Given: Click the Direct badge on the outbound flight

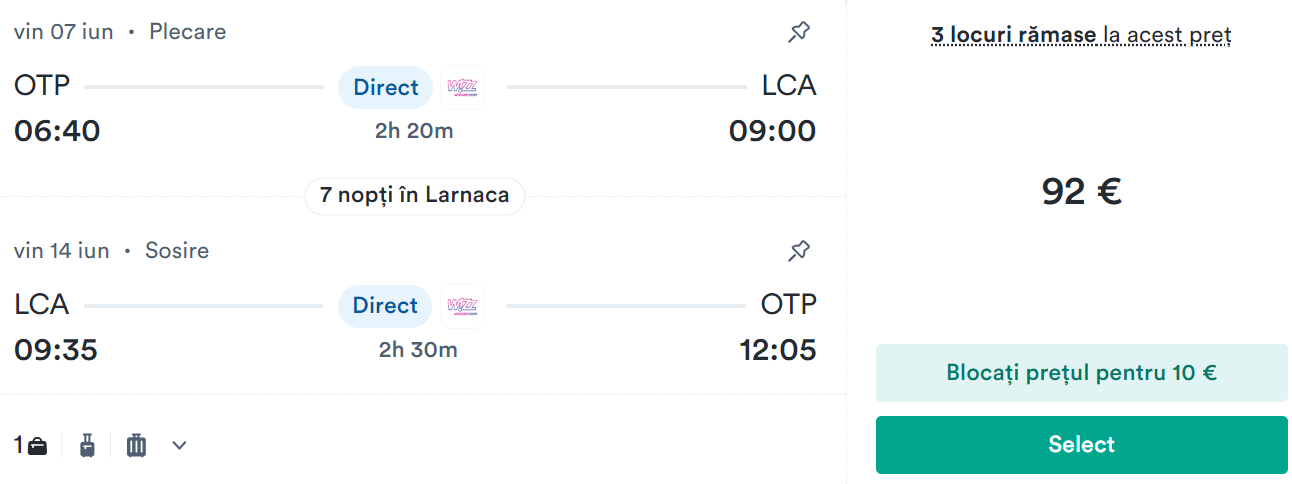Looking at the screenshot, I should click(386, 87).
